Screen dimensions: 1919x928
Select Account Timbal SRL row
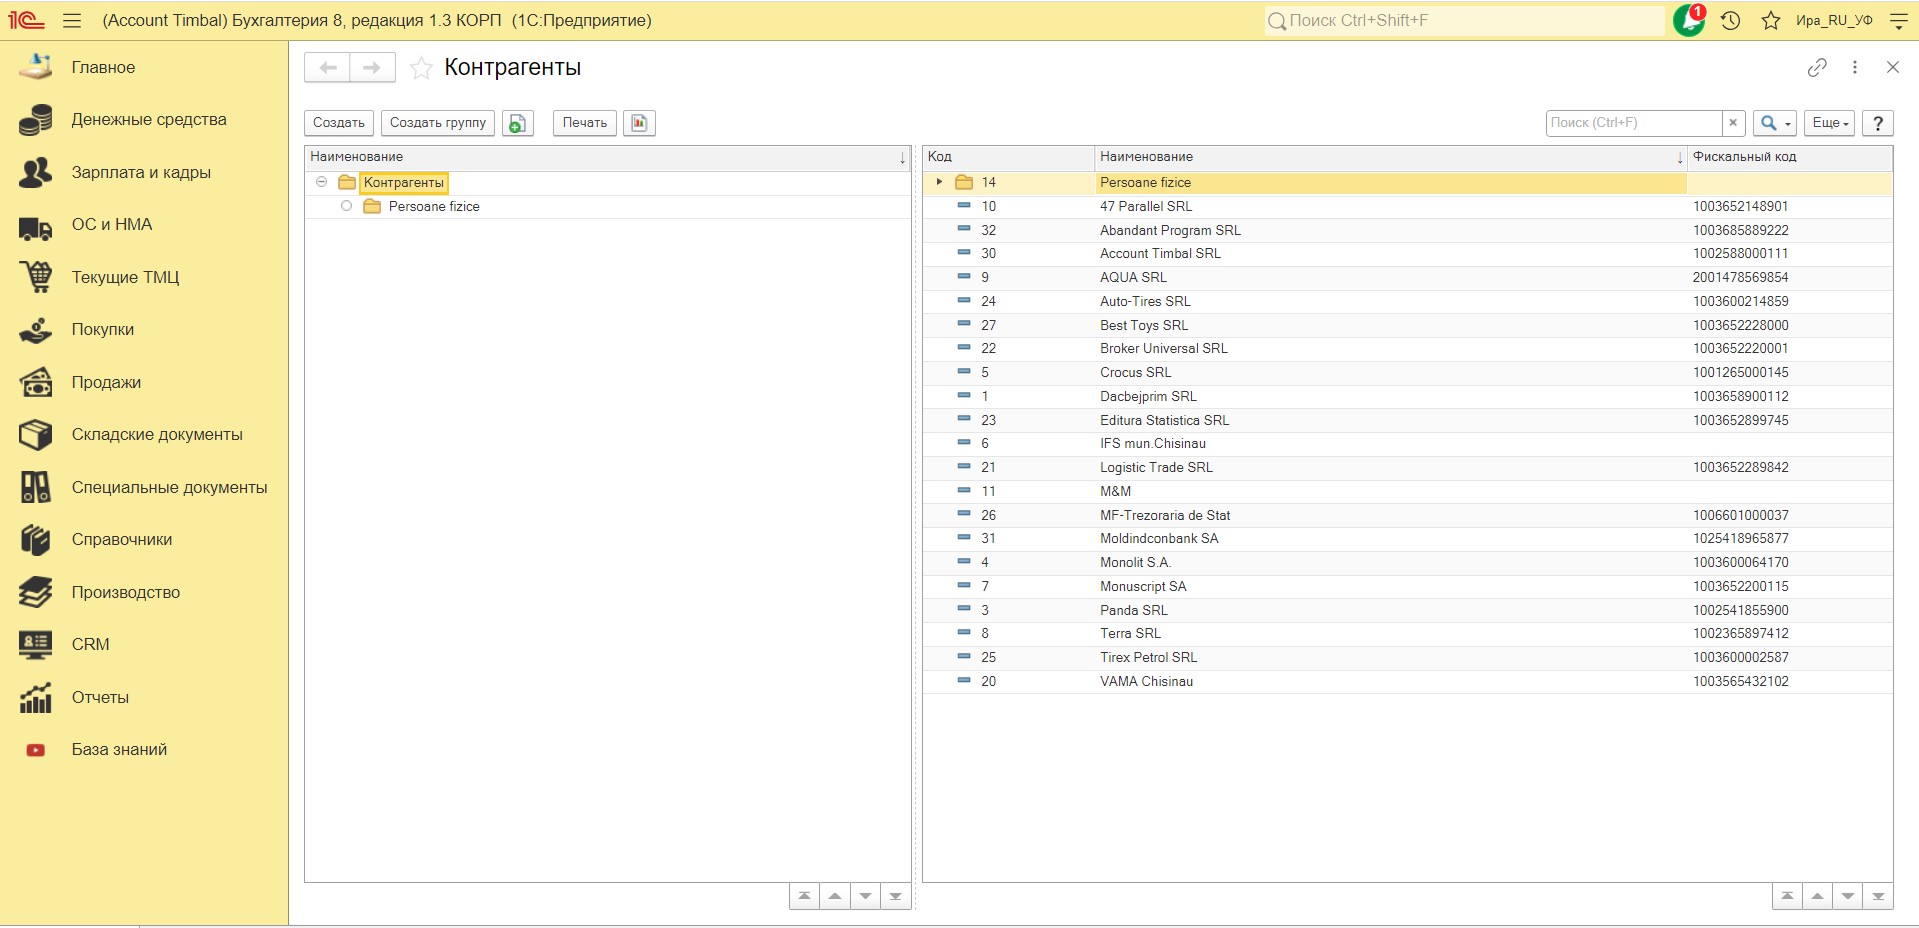pos(1407,254)
